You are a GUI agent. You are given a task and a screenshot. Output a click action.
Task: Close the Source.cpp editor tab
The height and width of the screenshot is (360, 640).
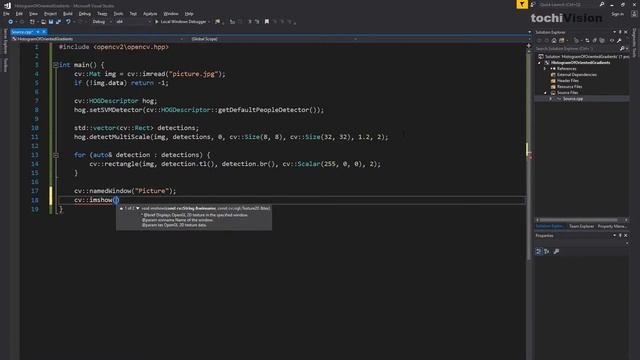44,32
